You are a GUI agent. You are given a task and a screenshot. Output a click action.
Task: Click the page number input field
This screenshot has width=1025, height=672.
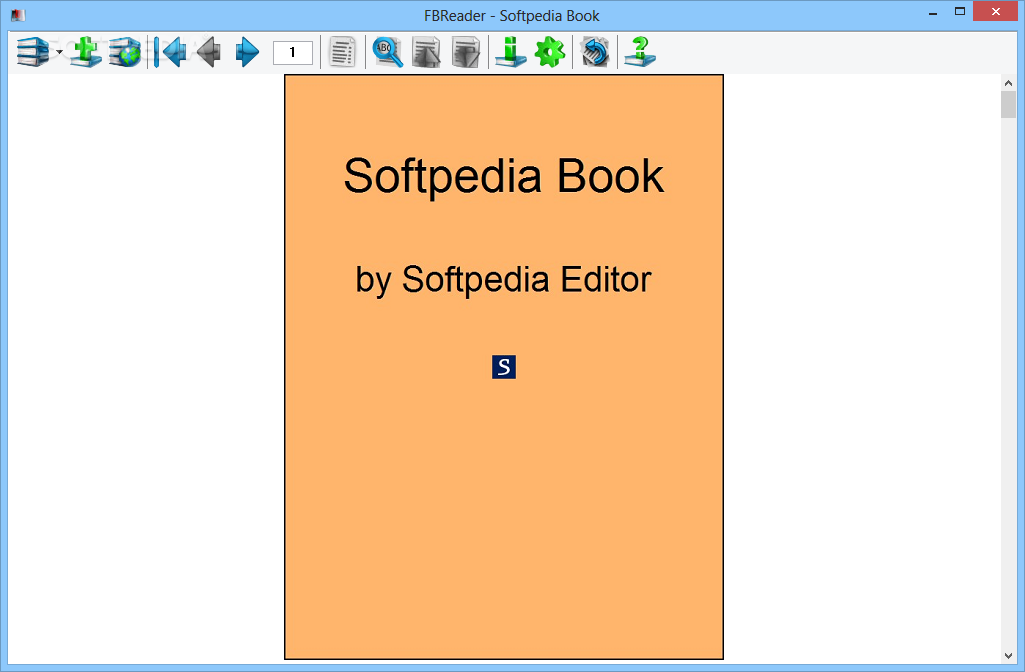(293, 52)
